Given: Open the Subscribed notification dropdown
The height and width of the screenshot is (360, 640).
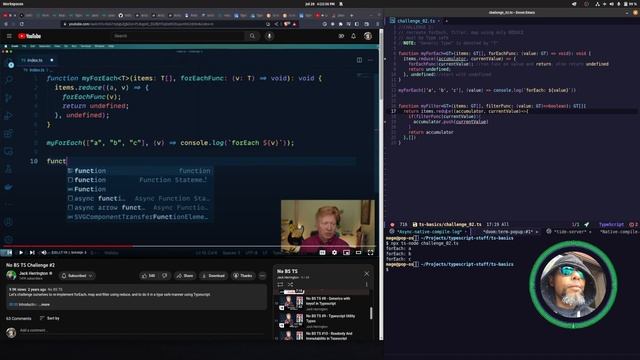Looking at the screenshot, I should 77,276.
